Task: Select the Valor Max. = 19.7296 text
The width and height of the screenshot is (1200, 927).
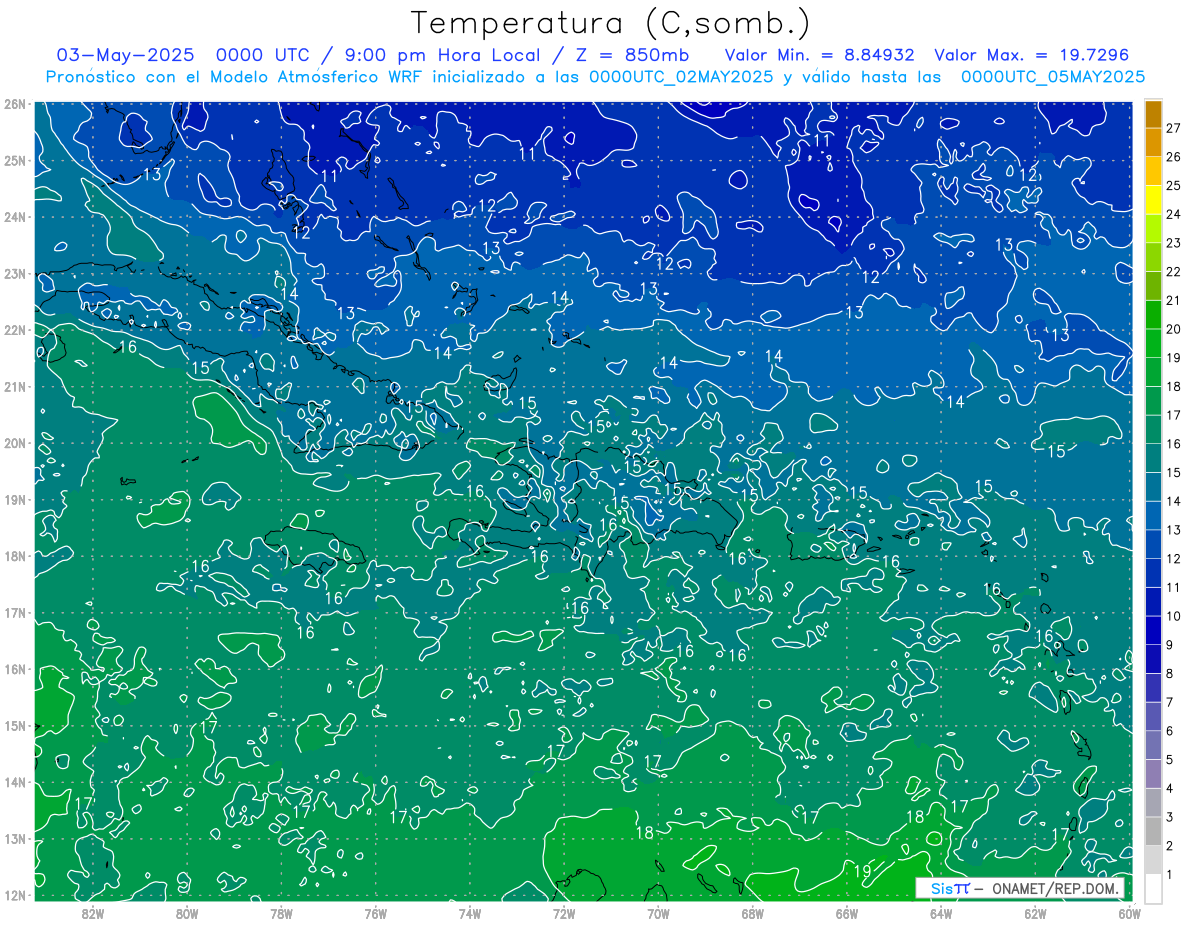Action: [1032, 55]
